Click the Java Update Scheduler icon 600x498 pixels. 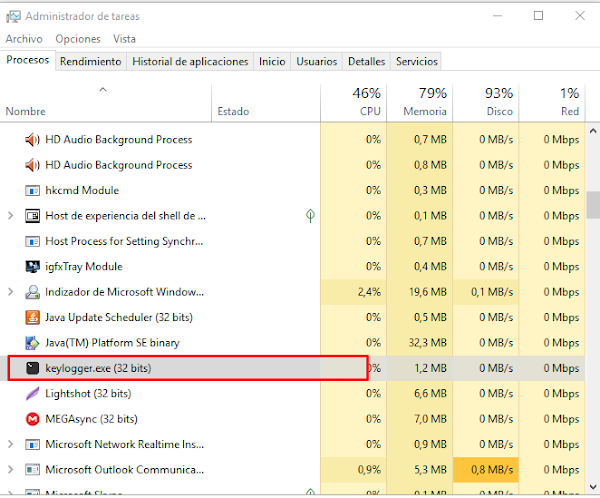point(33,317)
